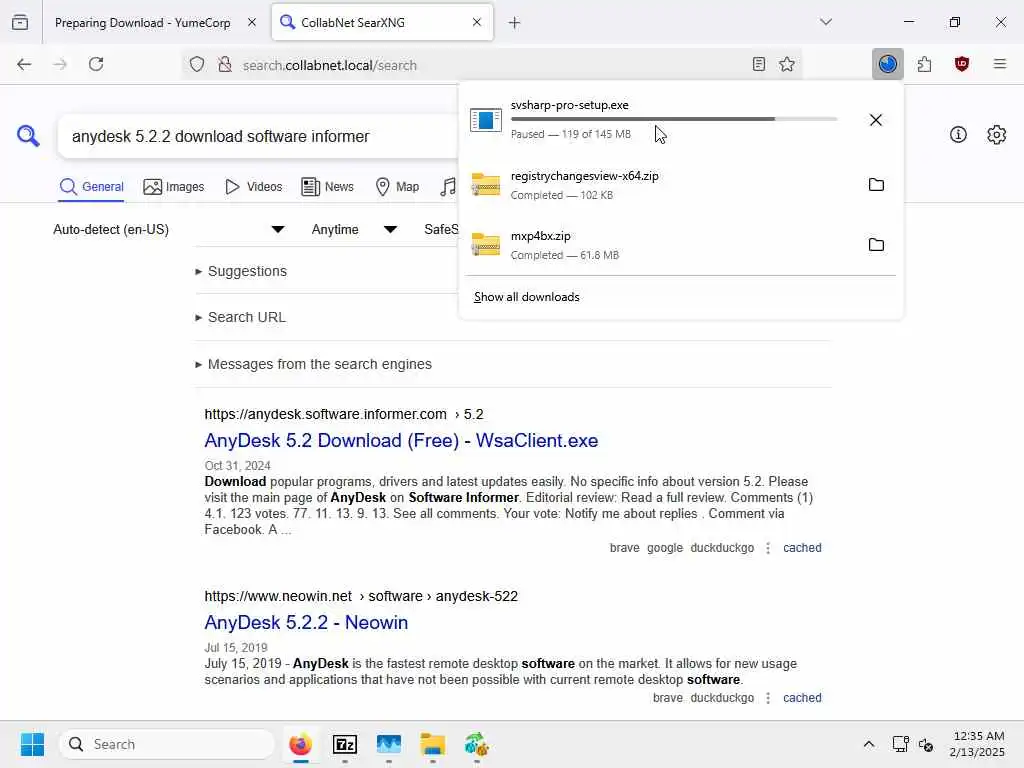Show mxp4bx.zip in its folder
Viewport: 1024px width, 768px height.
pos(876,245)
